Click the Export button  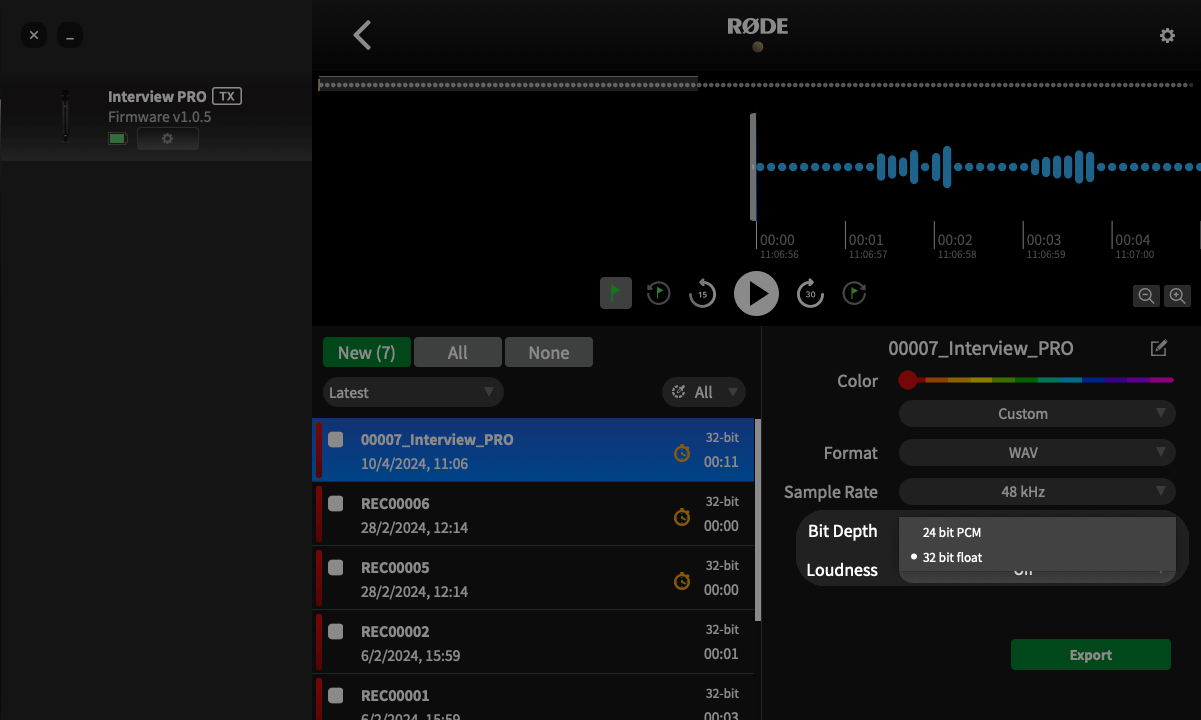point(1091,654)
